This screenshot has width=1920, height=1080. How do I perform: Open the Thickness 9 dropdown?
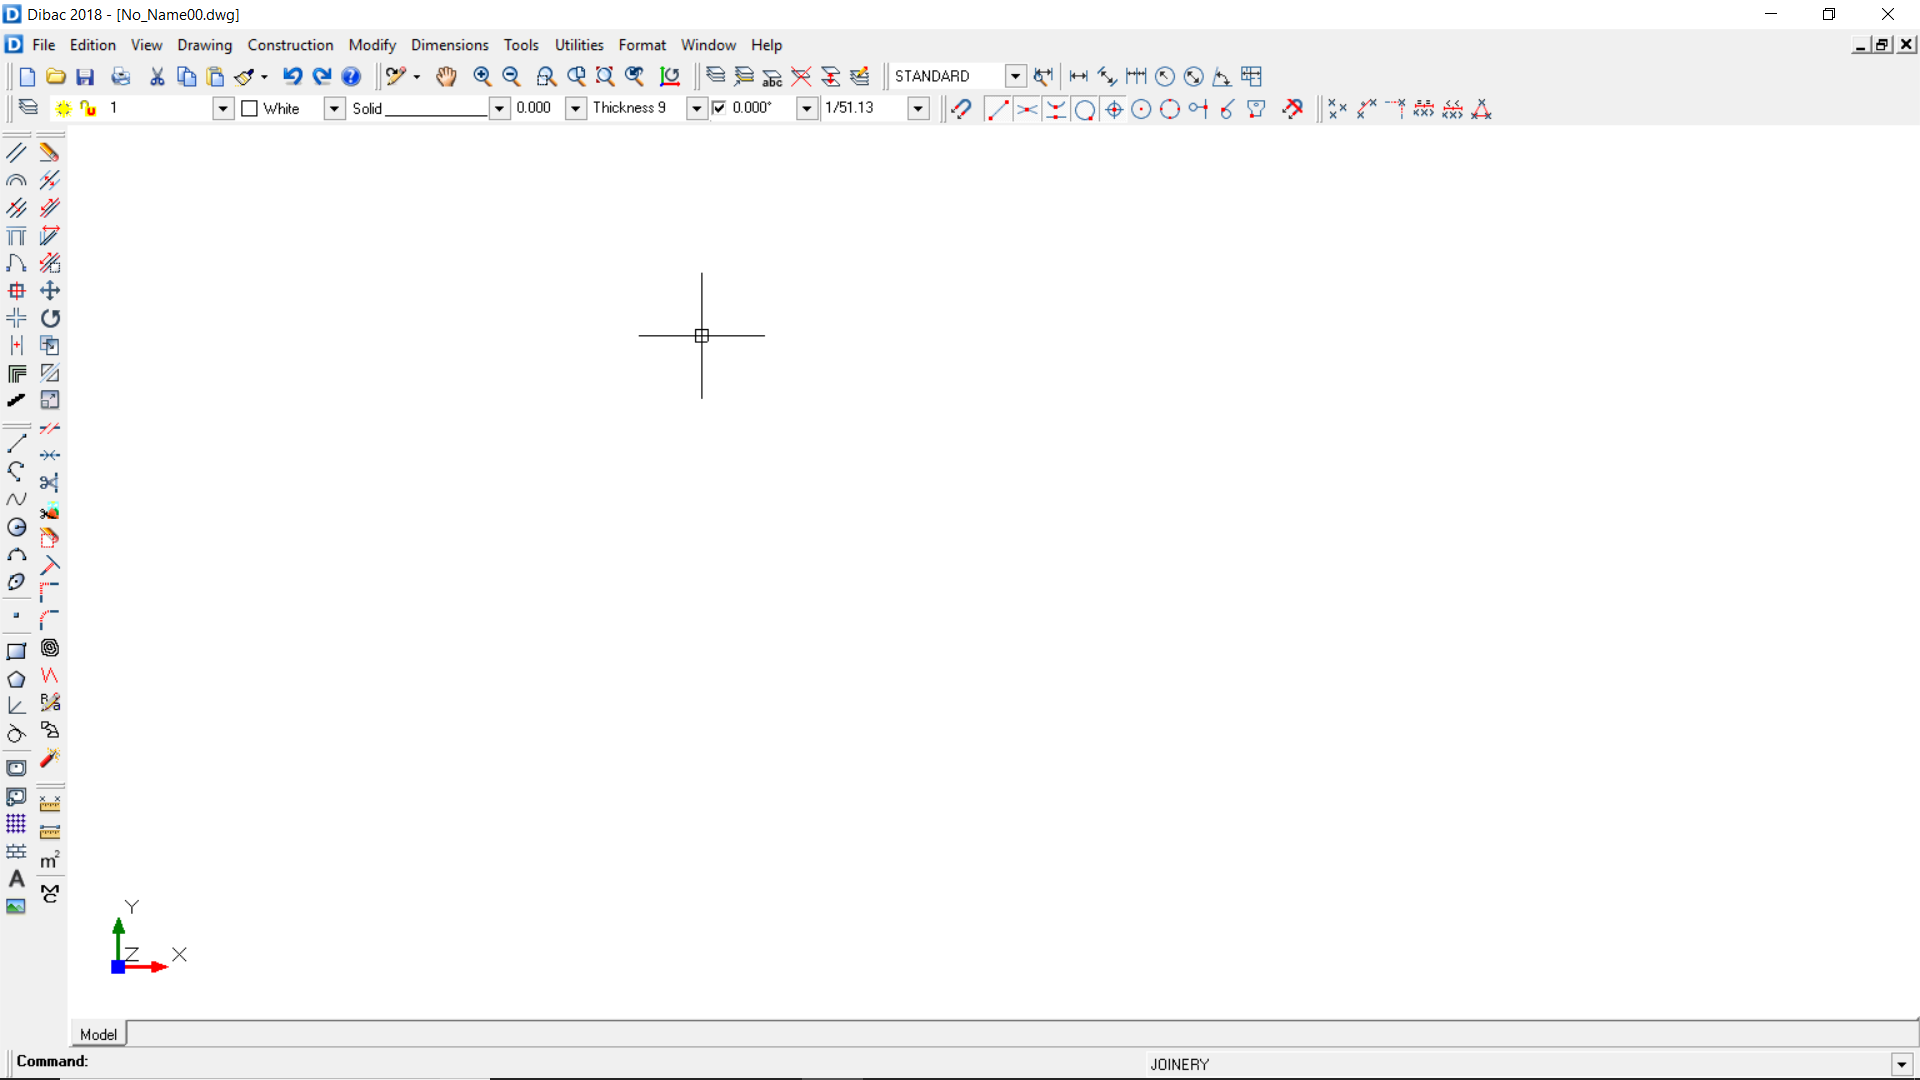(x=696, y=108)
